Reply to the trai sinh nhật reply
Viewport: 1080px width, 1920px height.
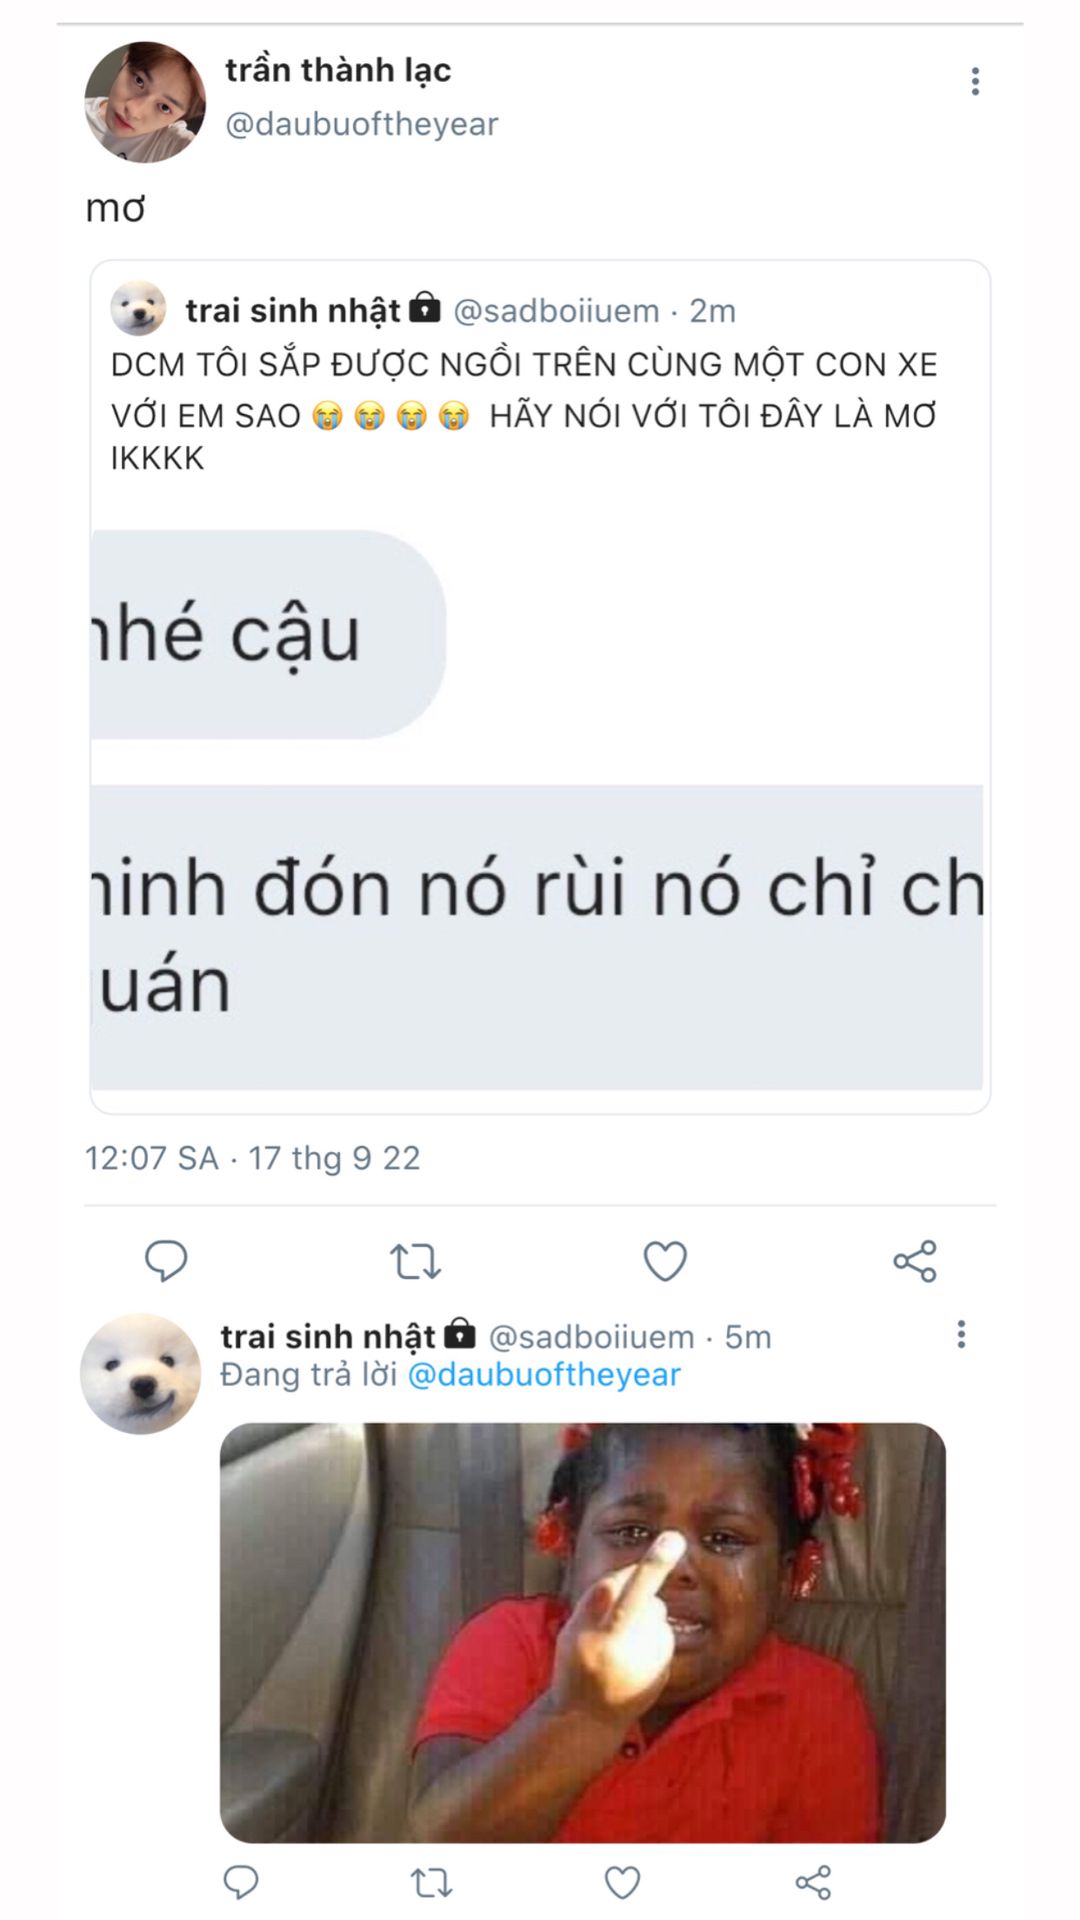point(240,1883)
